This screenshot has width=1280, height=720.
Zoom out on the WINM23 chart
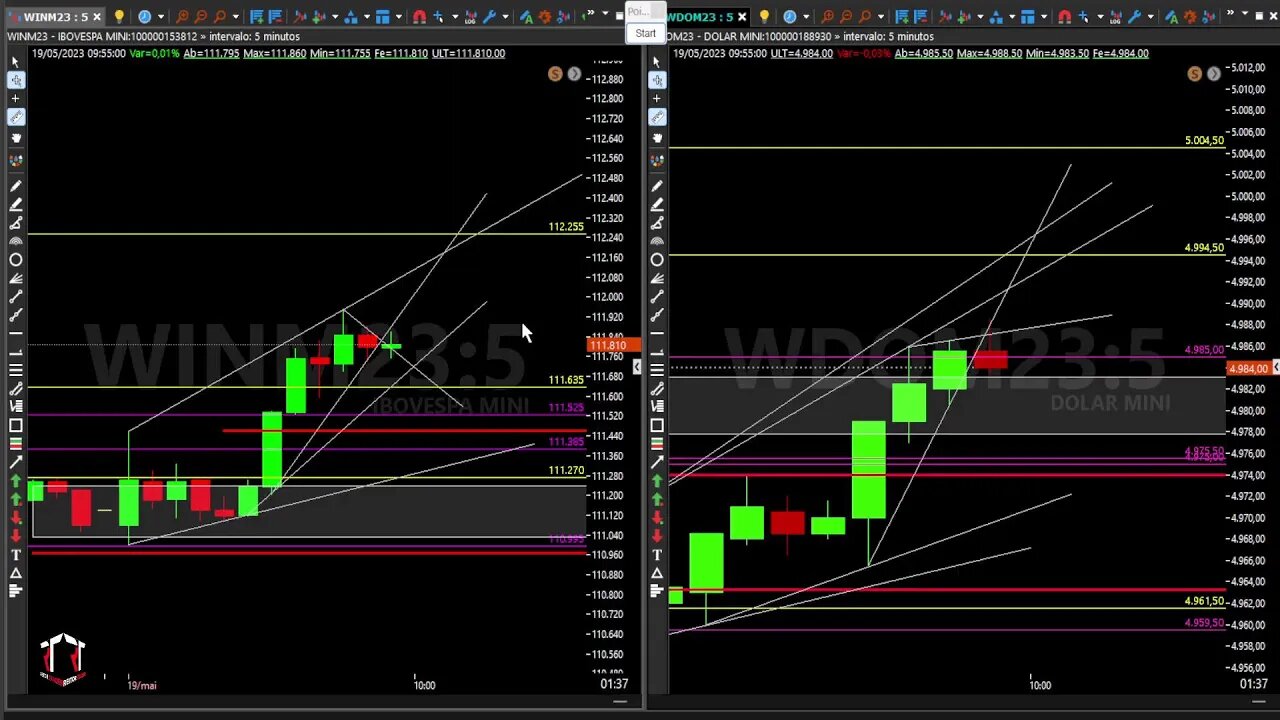[201, 17]
